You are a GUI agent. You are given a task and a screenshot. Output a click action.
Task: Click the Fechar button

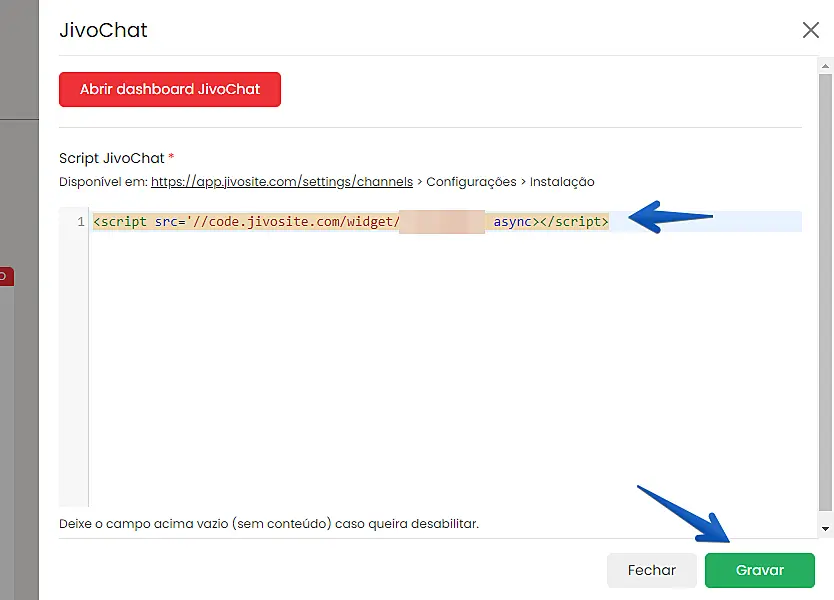(652, 570)
